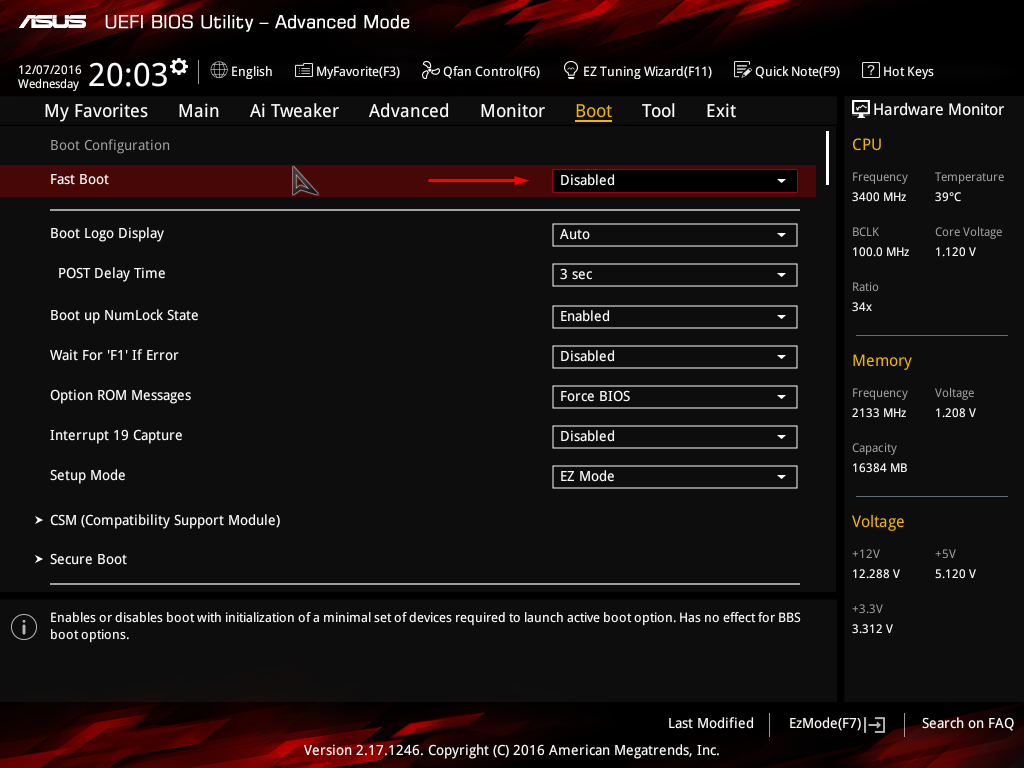Expand the CSM (Compatibility Support Module) submenu
Image resolution: width=1024 pixels, height=768 pixels.
165,520
